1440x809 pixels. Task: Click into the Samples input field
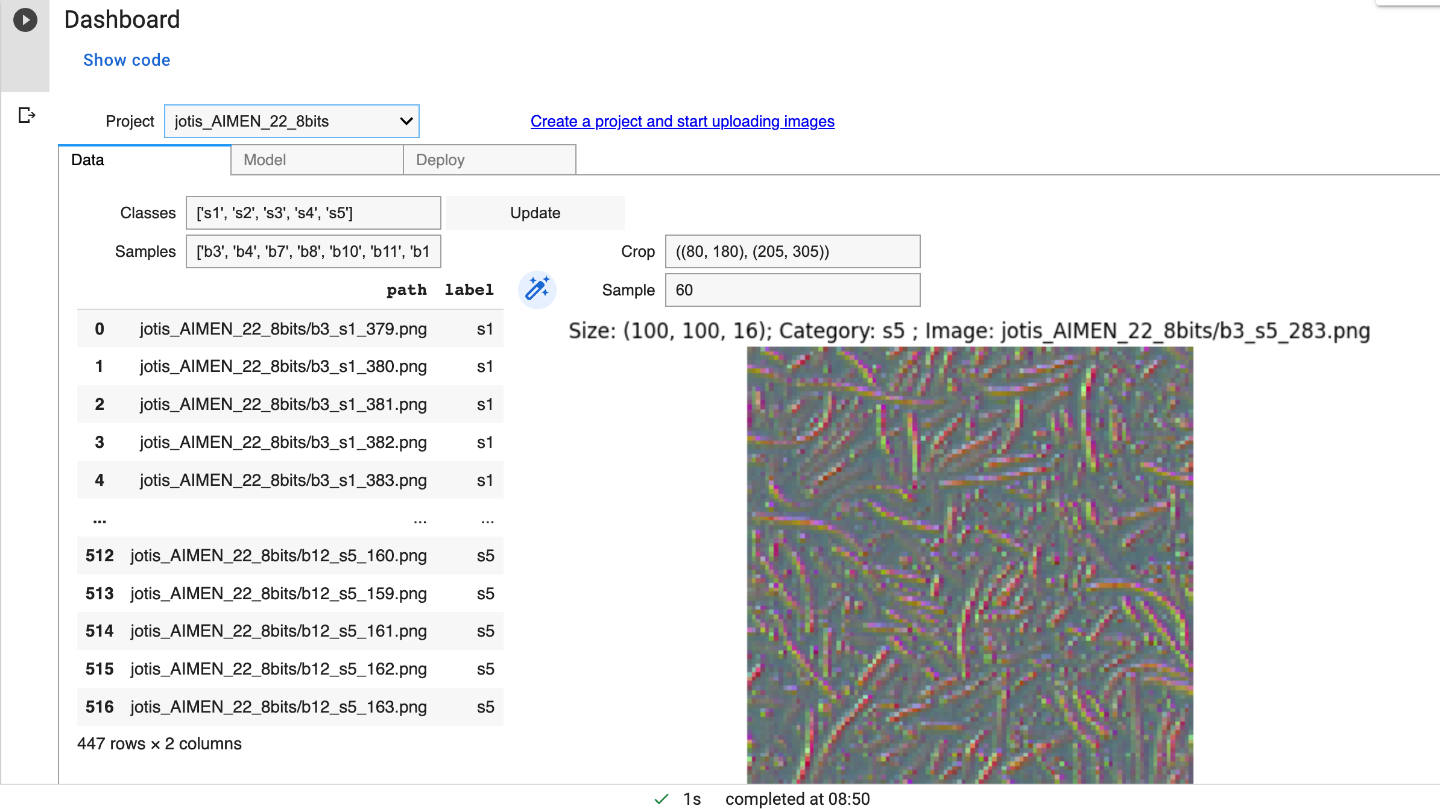[x=313, y=252]
